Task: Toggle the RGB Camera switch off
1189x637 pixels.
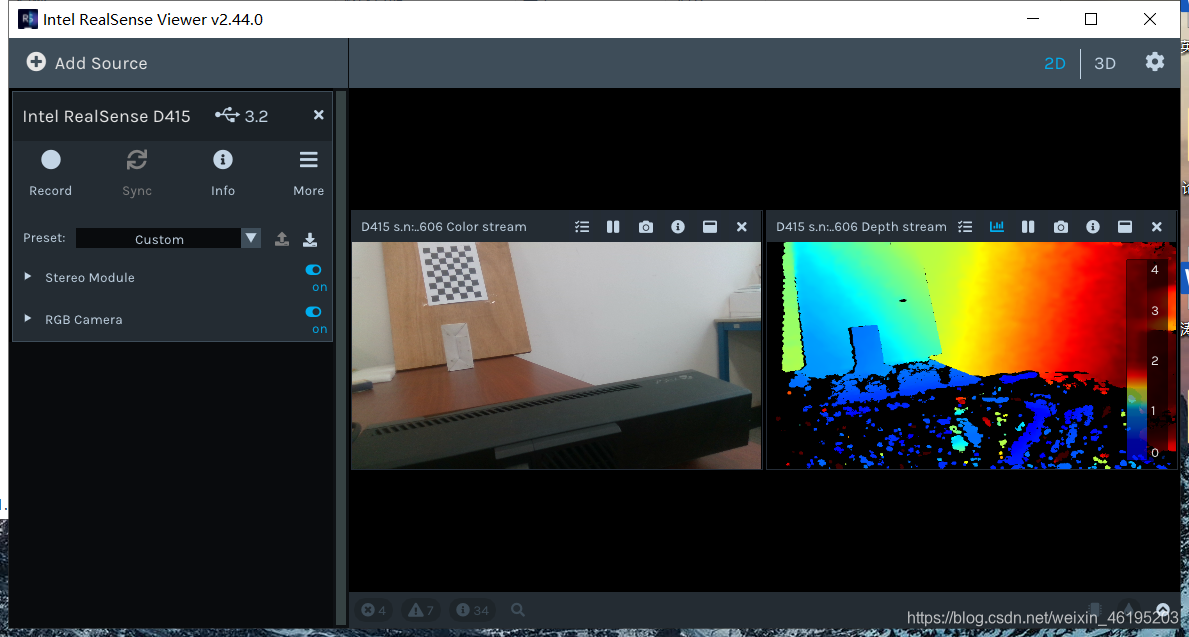Action: (312, 312)
